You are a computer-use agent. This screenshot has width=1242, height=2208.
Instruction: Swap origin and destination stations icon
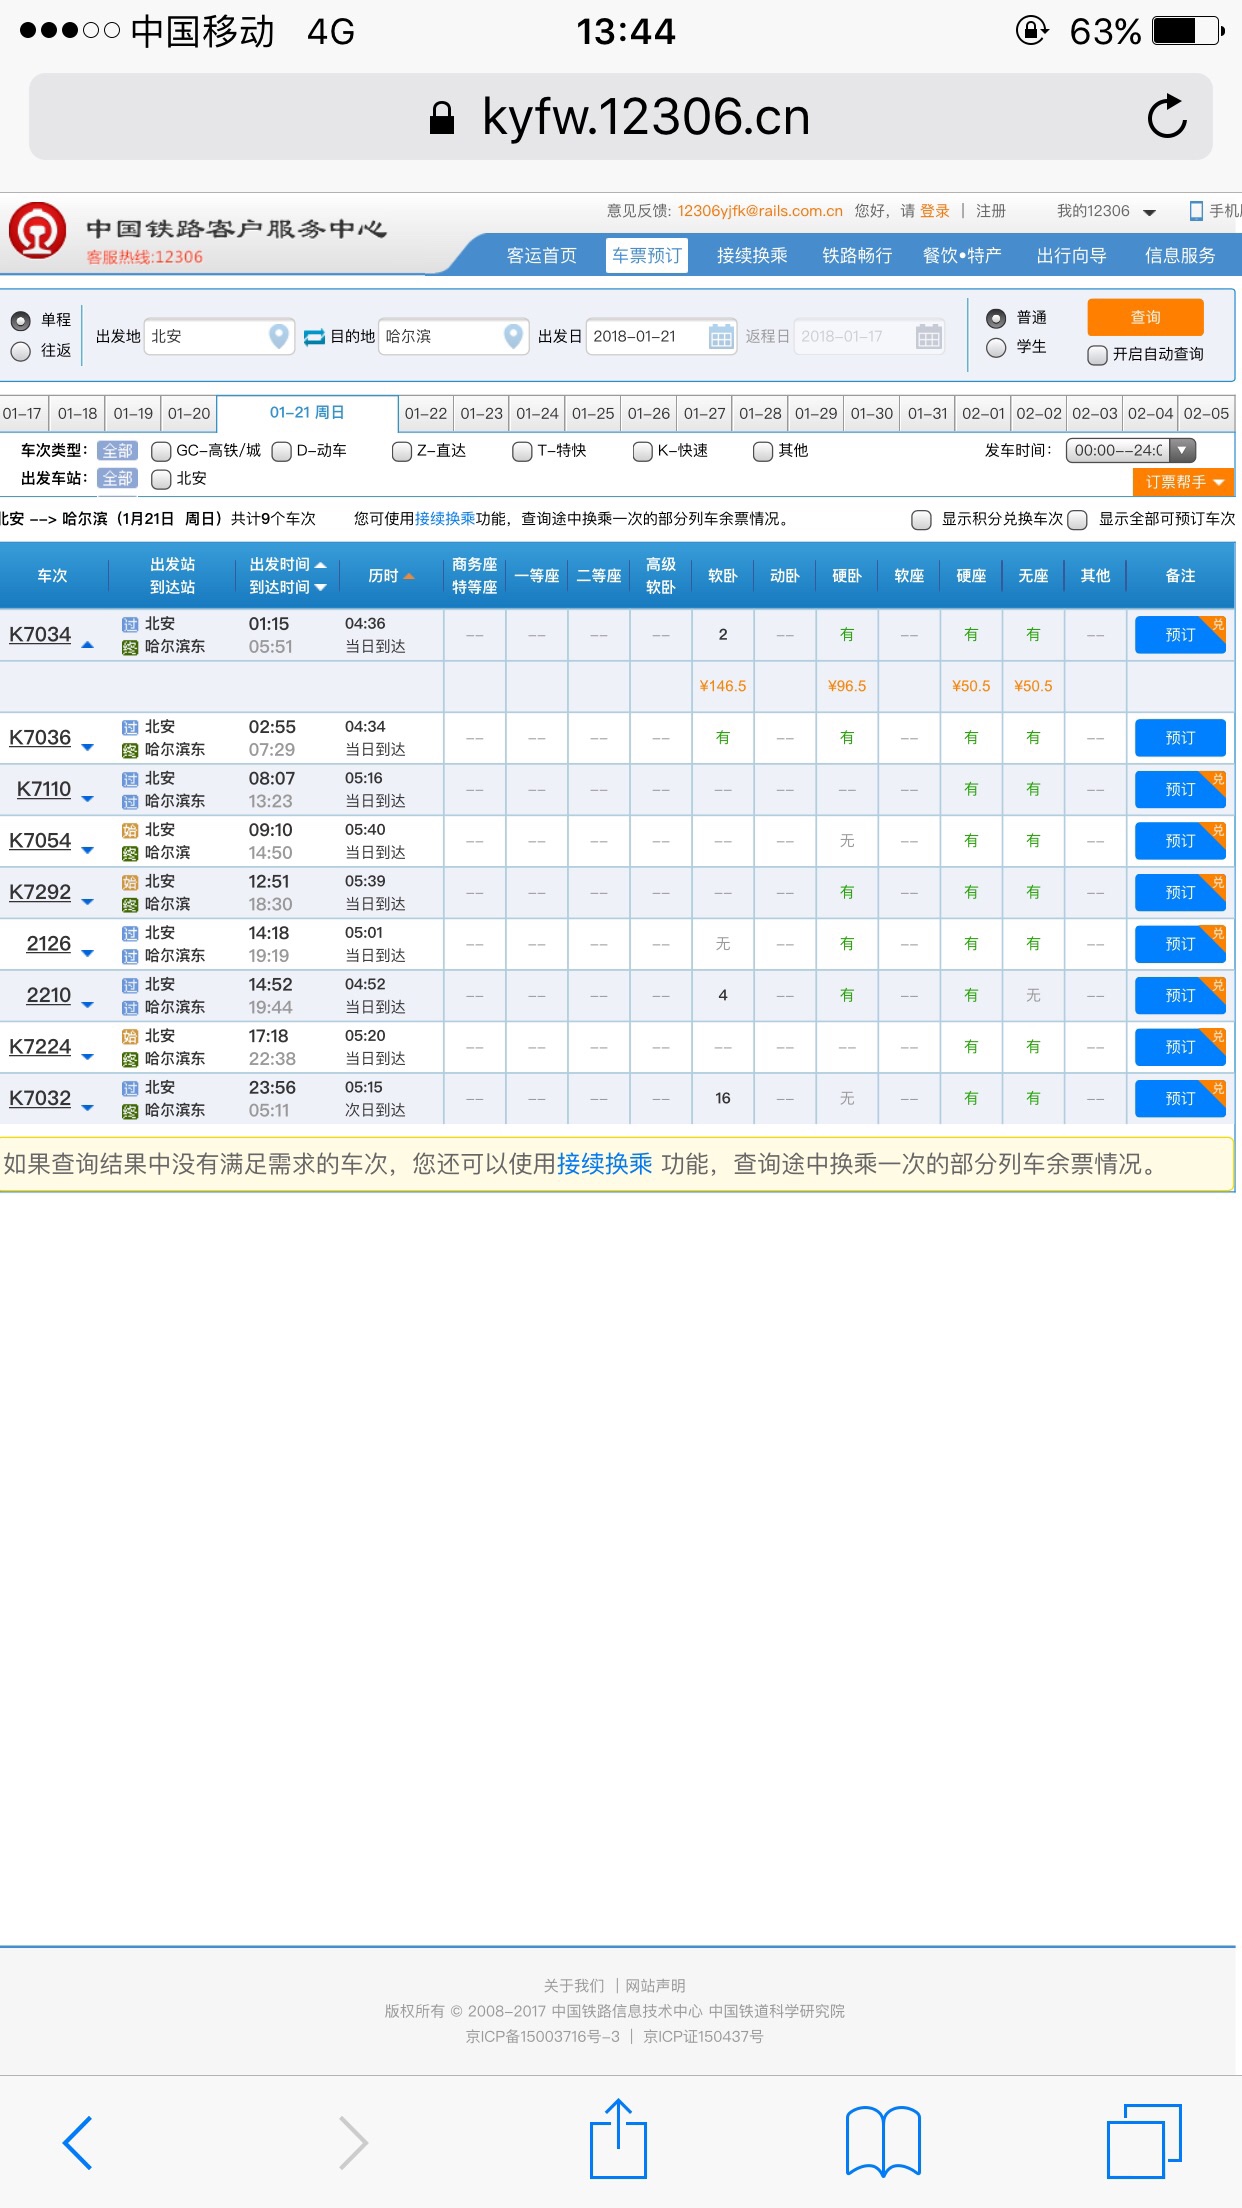[x=314, y=337]
